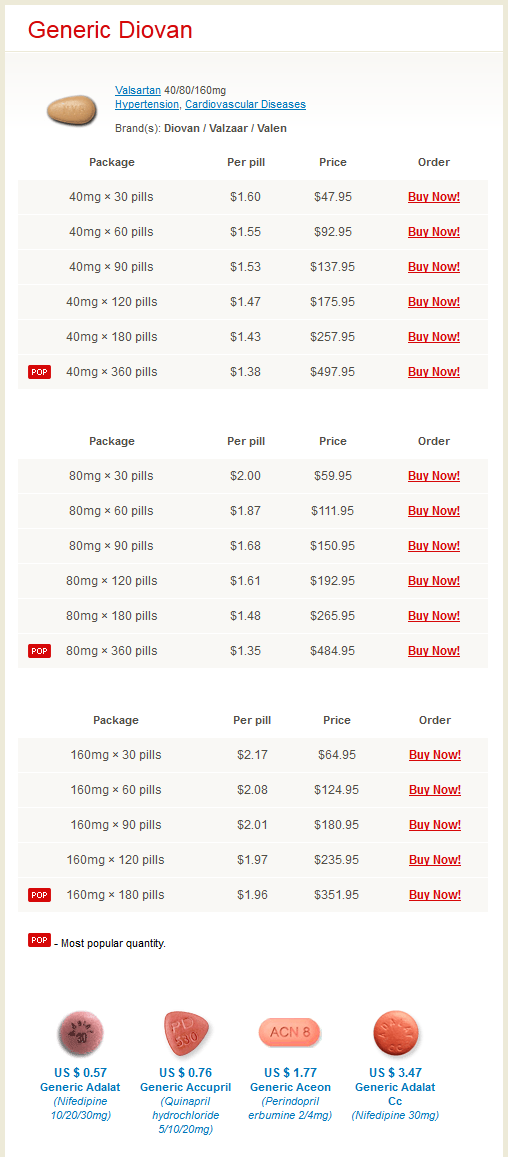
Task: Click the ACN 8 Aceon pill image
Action: point(290,1032)
